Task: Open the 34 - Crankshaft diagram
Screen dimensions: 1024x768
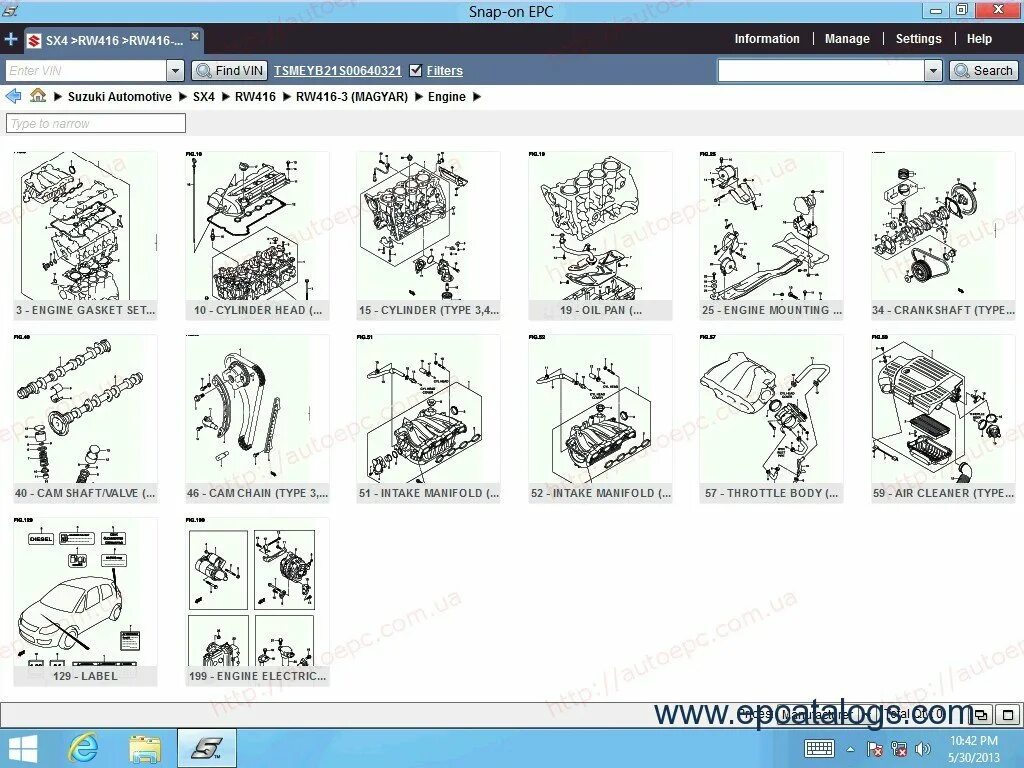Action: 943,236
